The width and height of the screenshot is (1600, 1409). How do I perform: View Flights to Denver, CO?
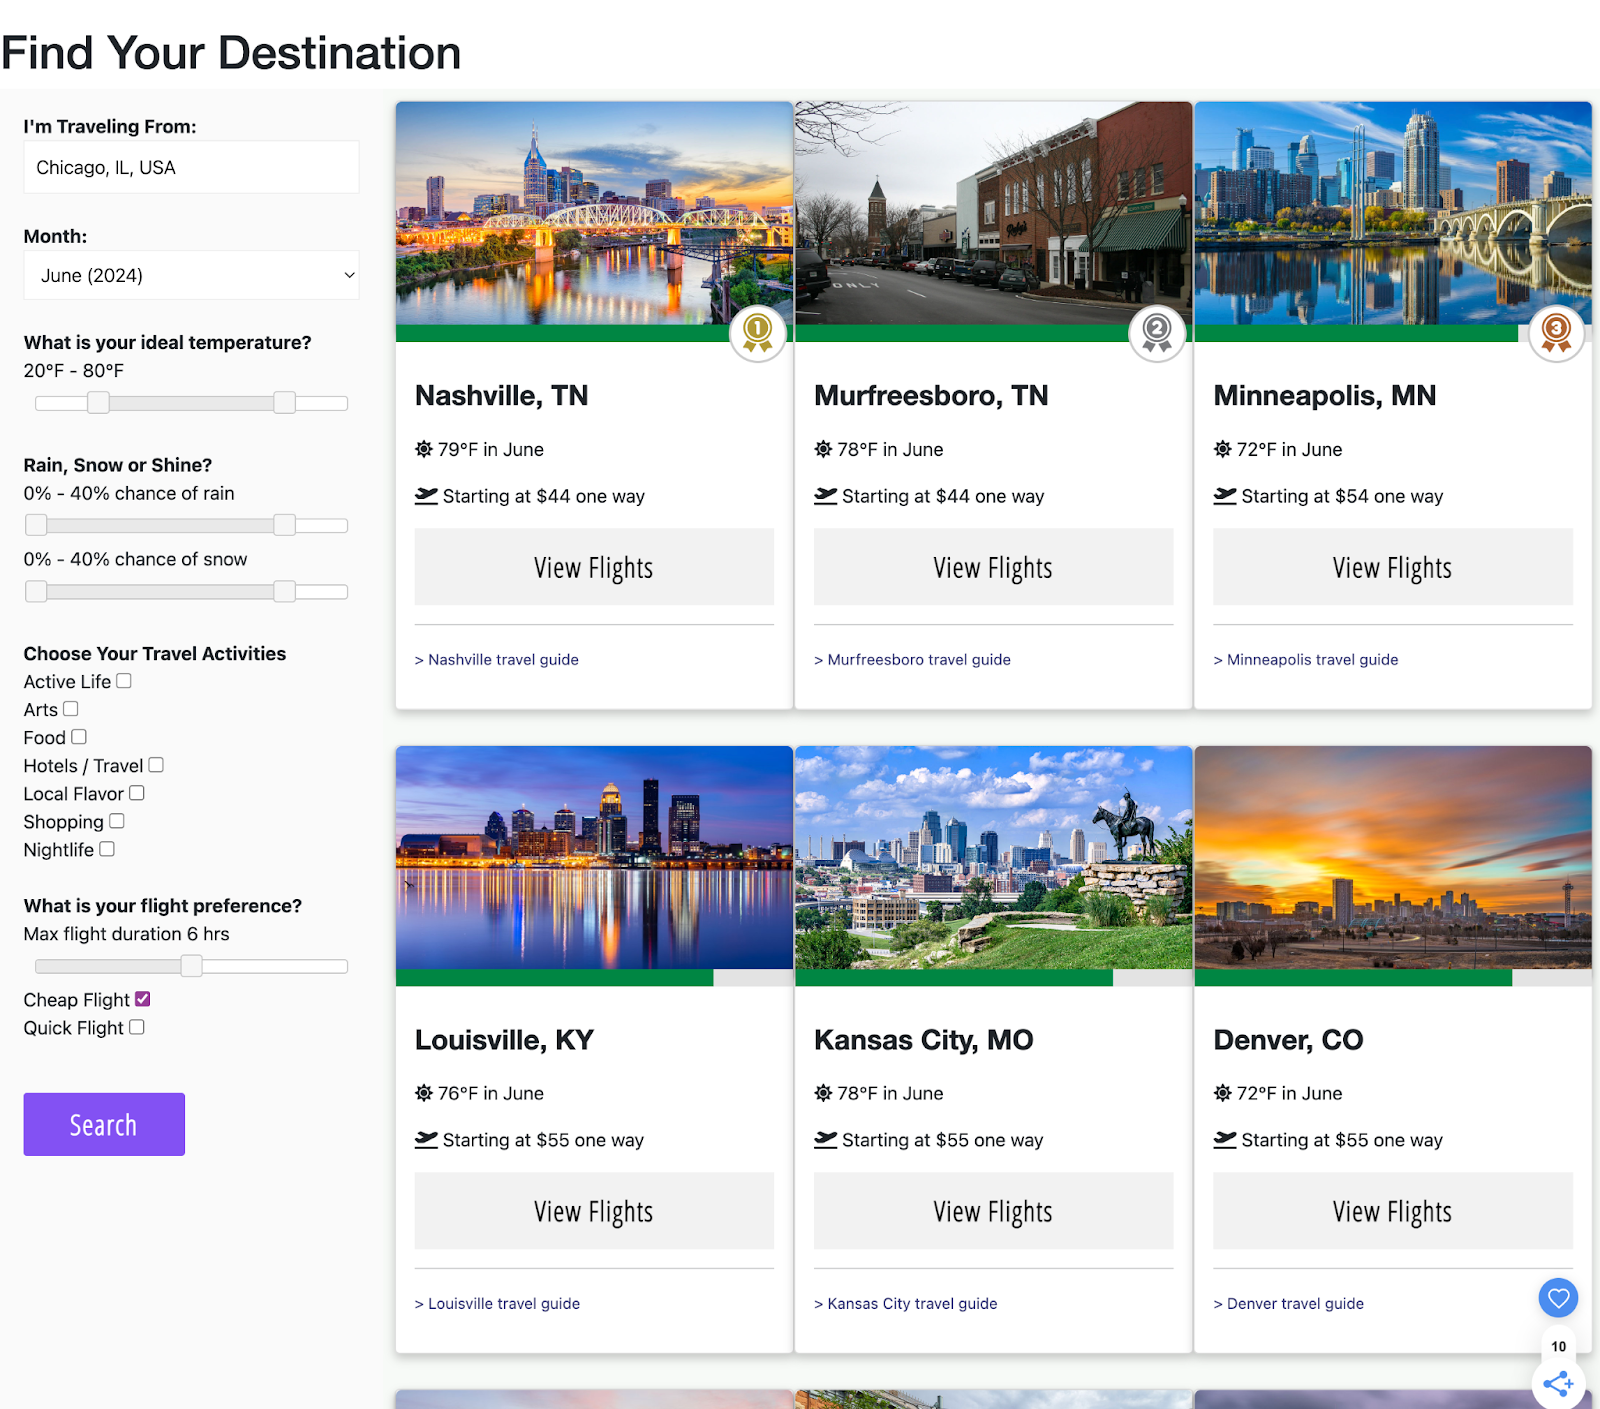pos(1392,1211)
